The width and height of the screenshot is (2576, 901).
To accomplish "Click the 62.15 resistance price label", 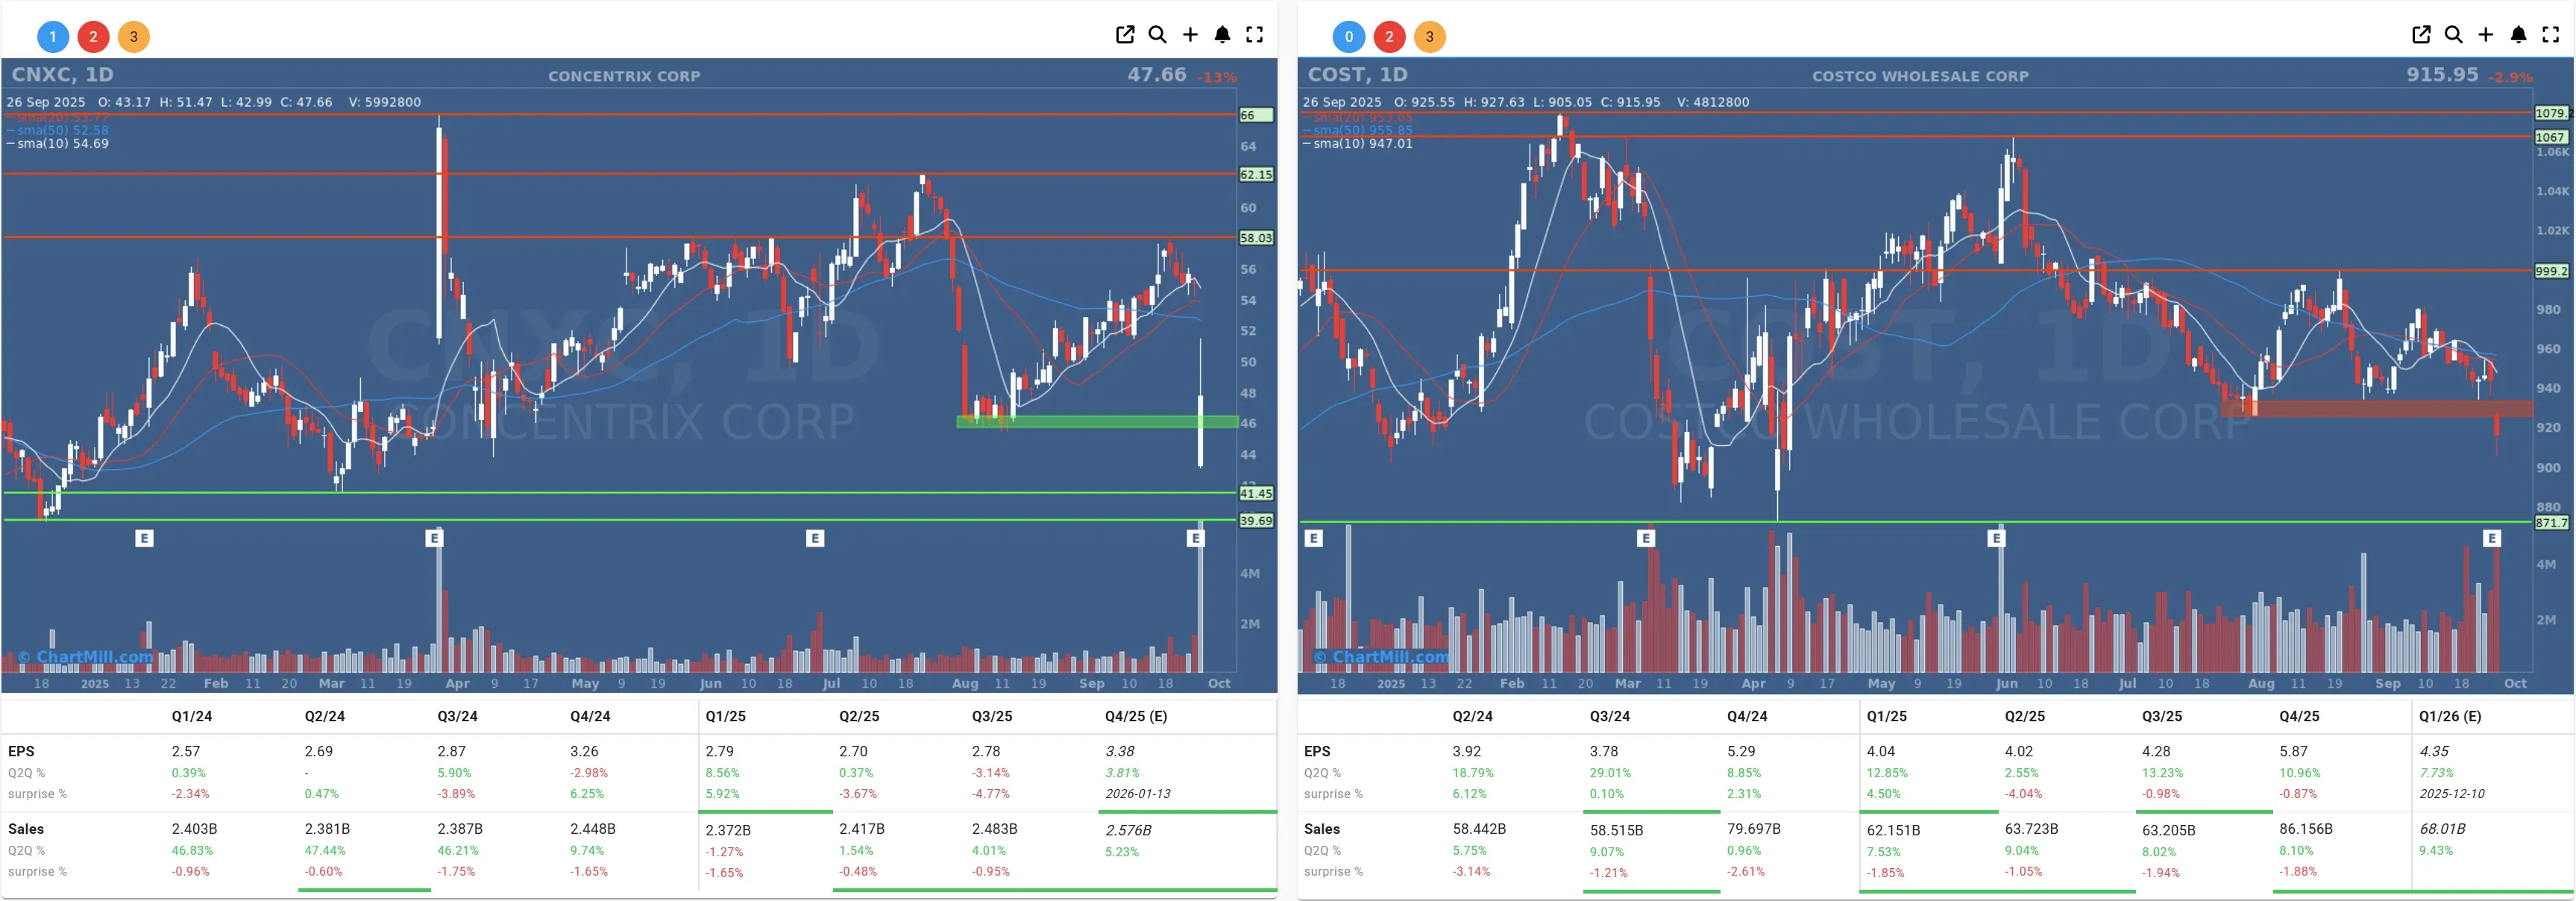I will (1256, 174).
